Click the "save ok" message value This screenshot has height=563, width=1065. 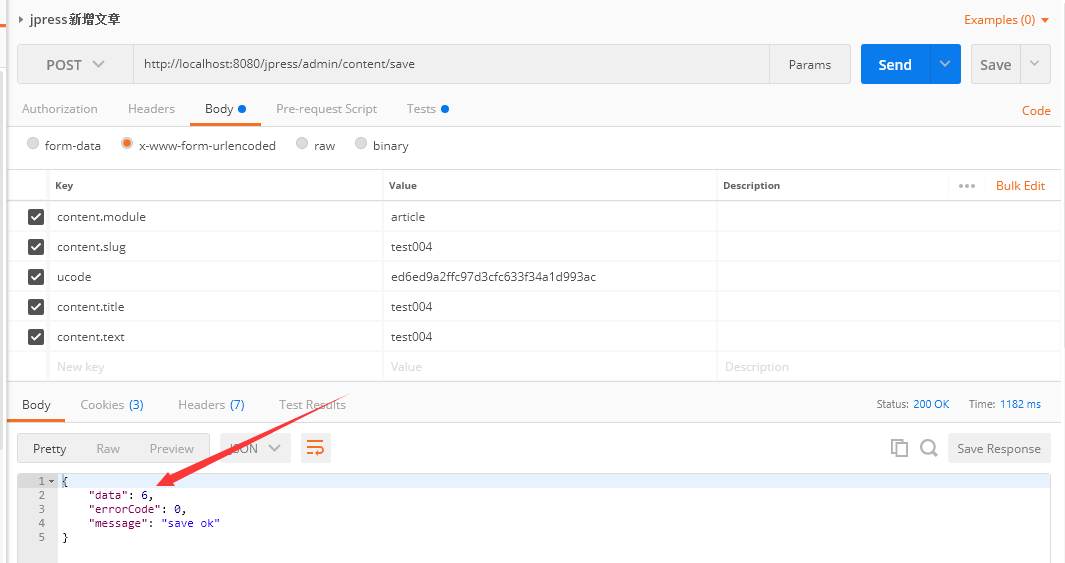190,523
